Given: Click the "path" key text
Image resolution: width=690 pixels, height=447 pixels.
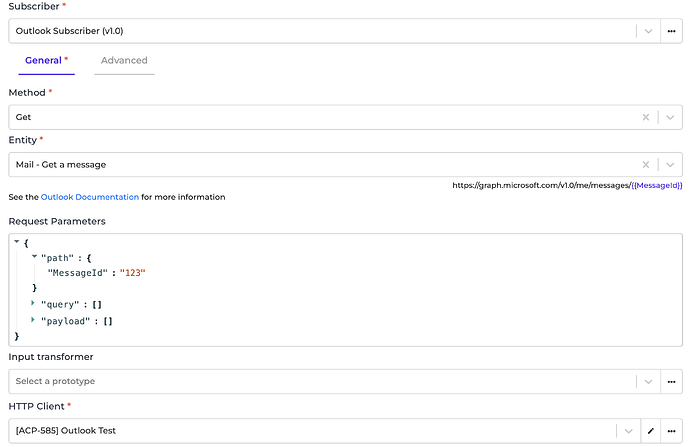Looking at the screenshot, I should pos(57,258).
